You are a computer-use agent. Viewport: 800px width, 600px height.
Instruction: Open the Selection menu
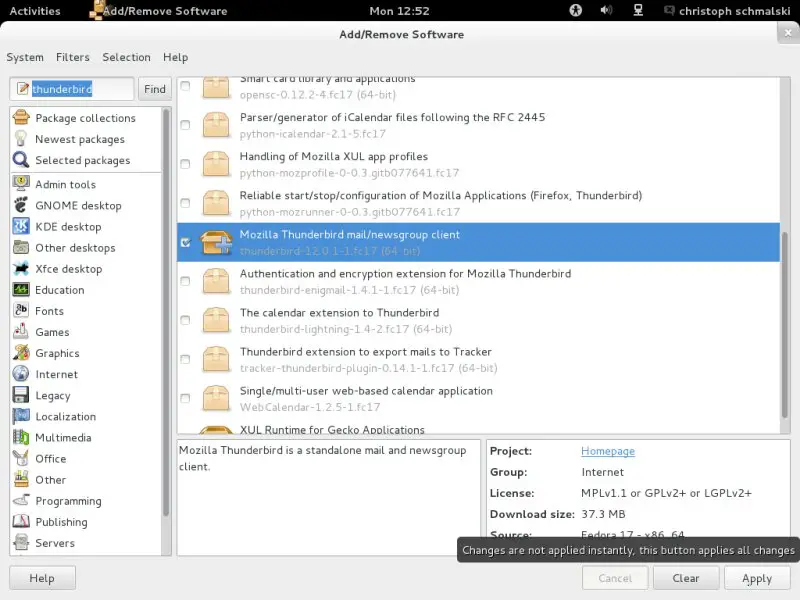[x=127, y=57]
